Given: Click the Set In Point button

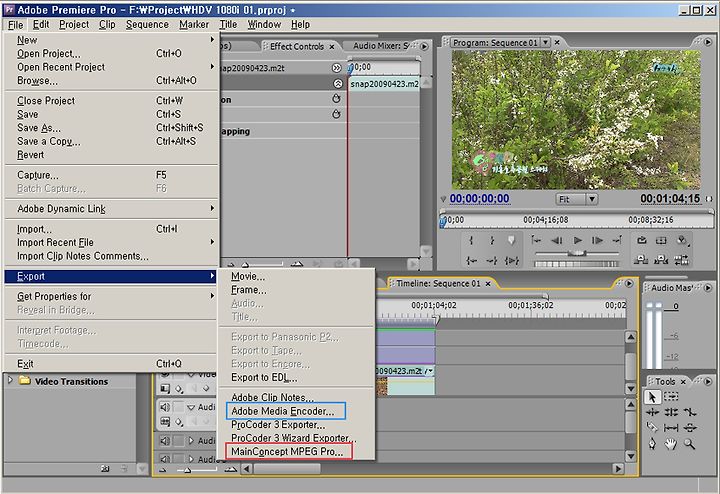Looking at the screenshot, I should tap(472, 240).
